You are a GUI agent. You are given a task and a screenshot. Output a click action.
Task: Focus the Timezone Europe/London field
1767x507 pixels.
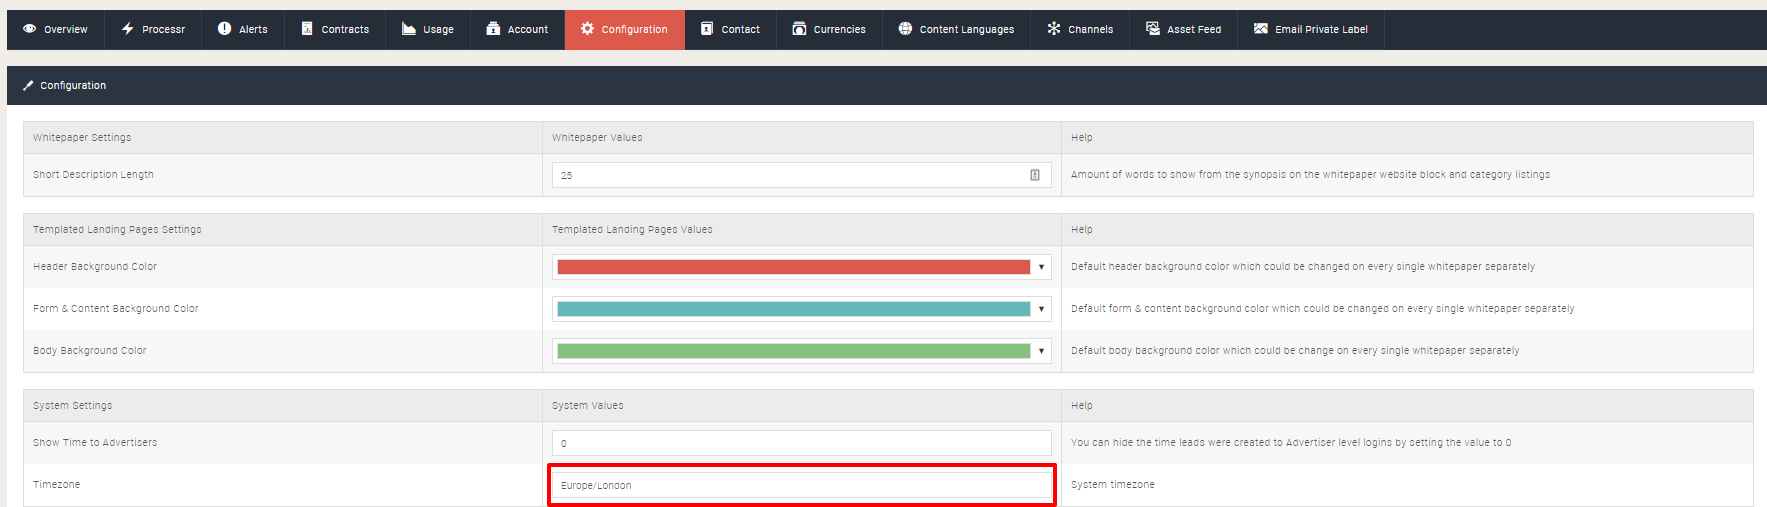tap(801, 485)
